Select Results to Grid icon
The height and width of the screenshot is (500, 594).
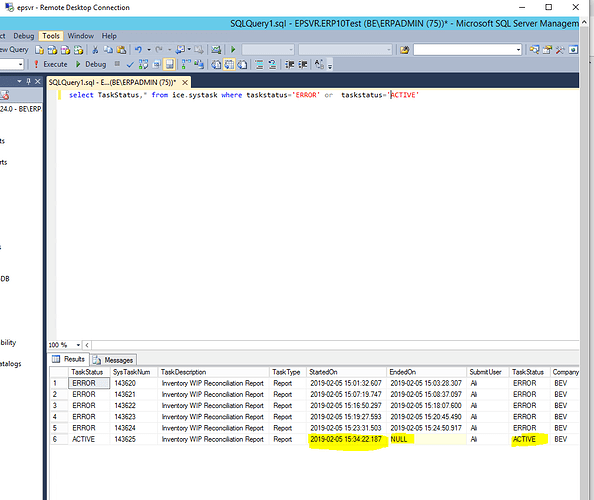pos(229,64)
